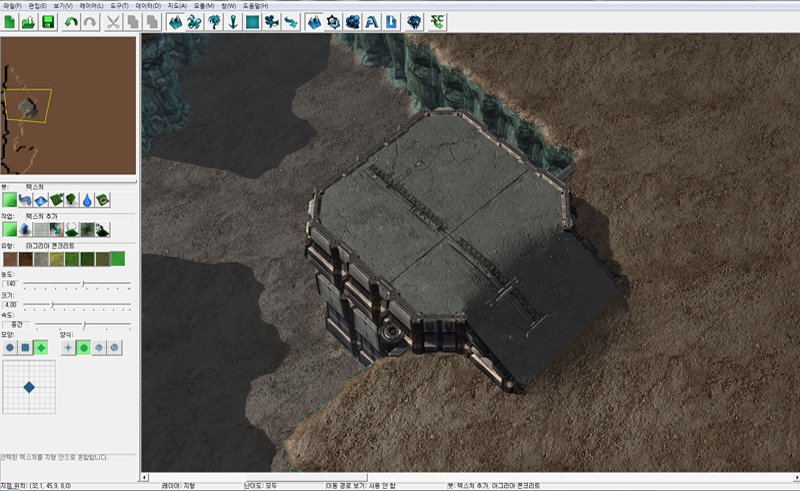Open the 데이터(D) menu
Viewport: 800px width, 491px height.
148,6
